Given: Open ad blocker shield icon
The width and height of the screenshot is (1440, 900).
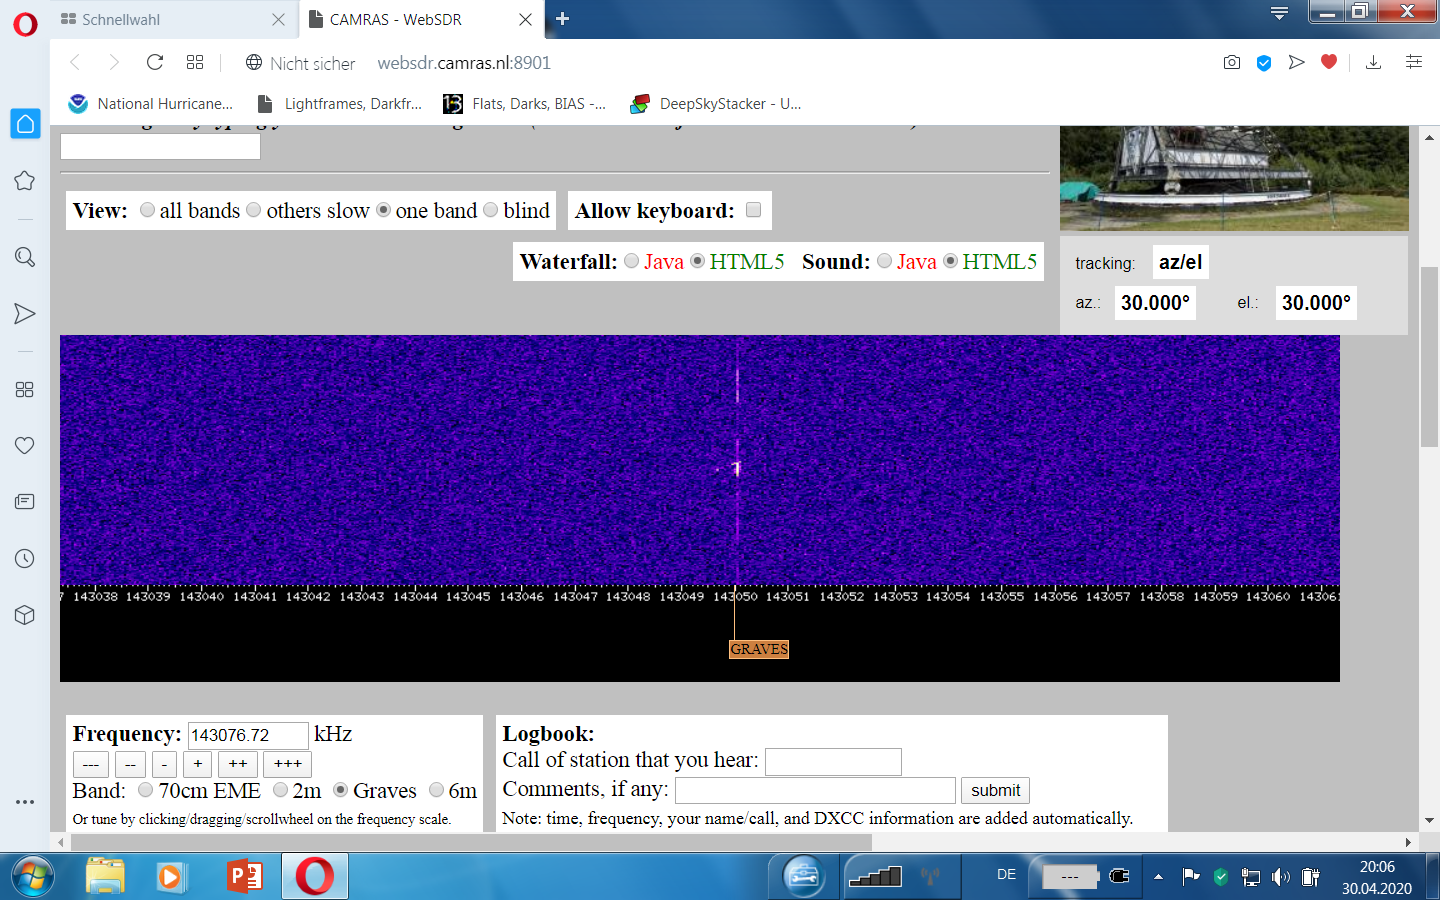Looking at the screenshot, I should coord(1264,63).
